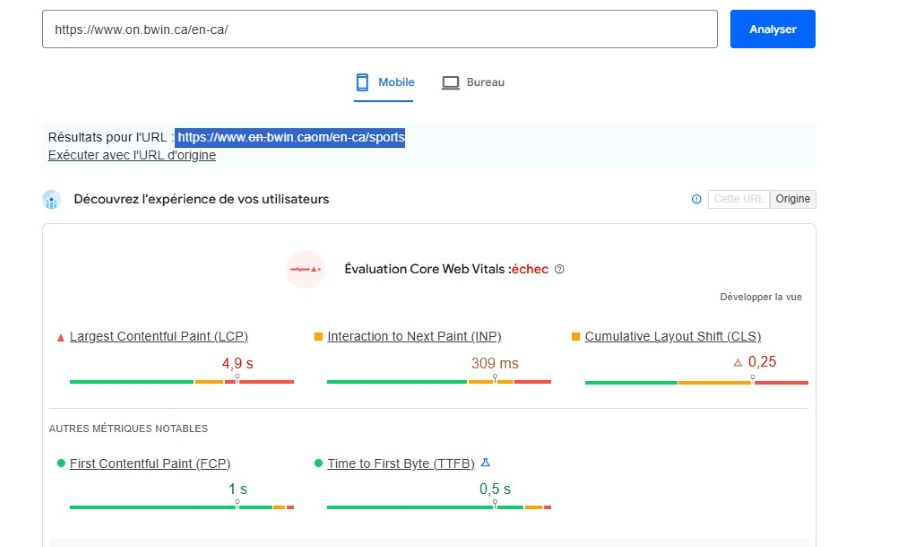
Task: Click the 0,25 CLS value
Action: pos(762,362)
